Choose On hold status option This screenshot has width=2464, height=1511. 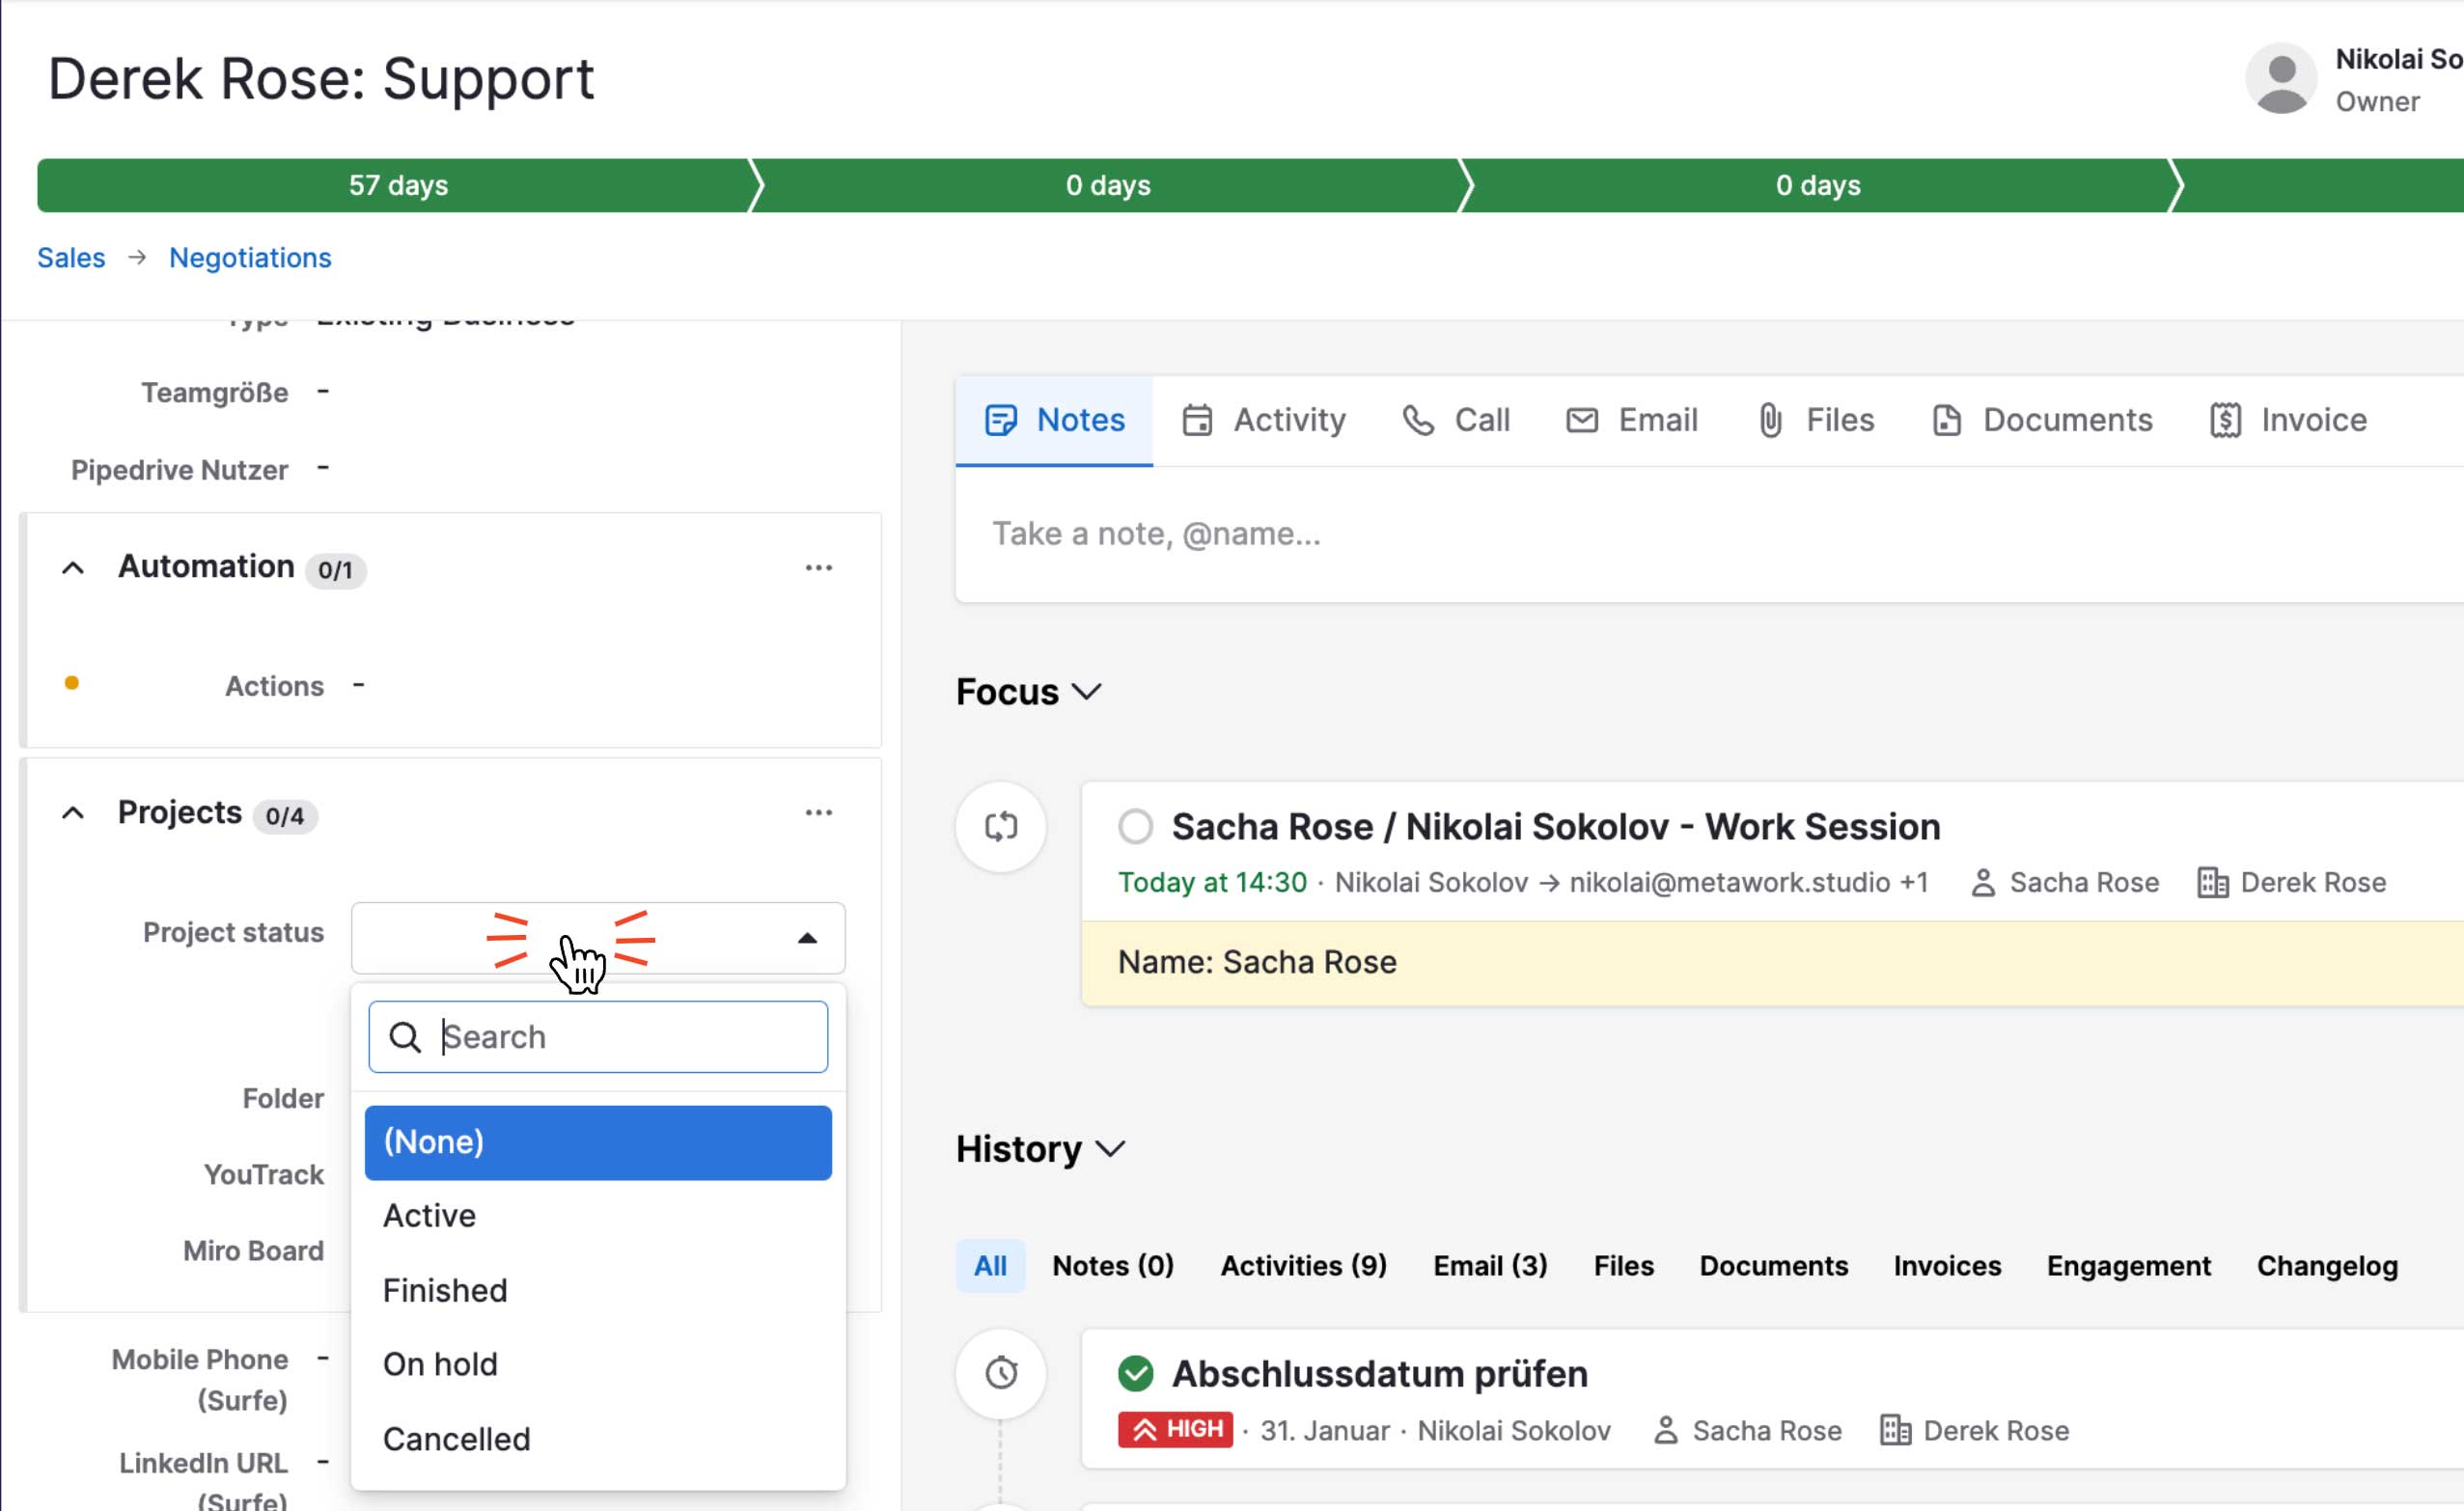440,1364
